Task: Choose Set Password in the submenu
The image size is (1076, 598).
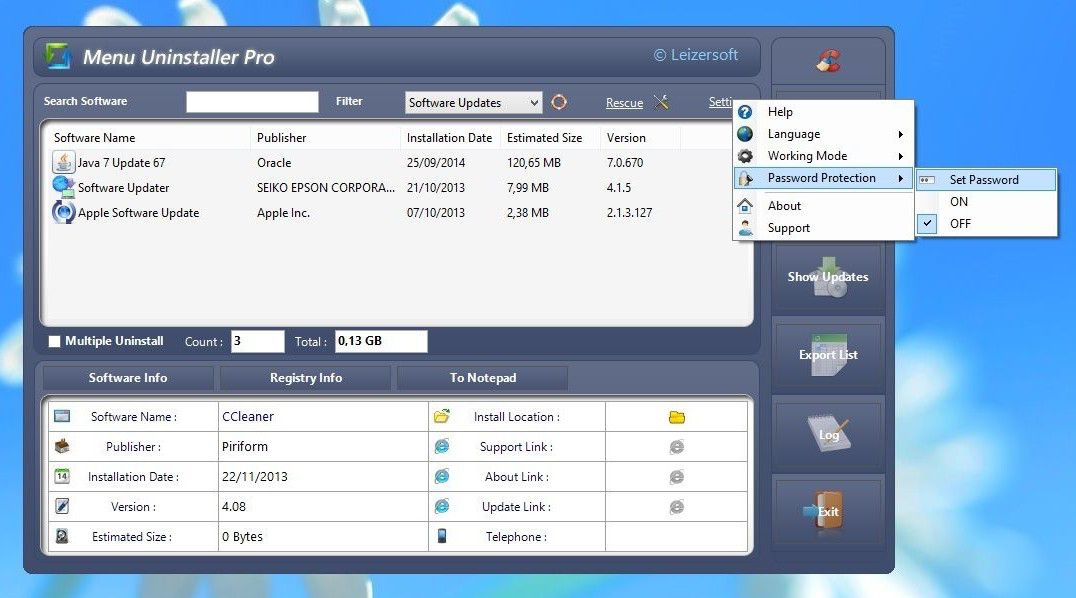Action: coord(987,180)
